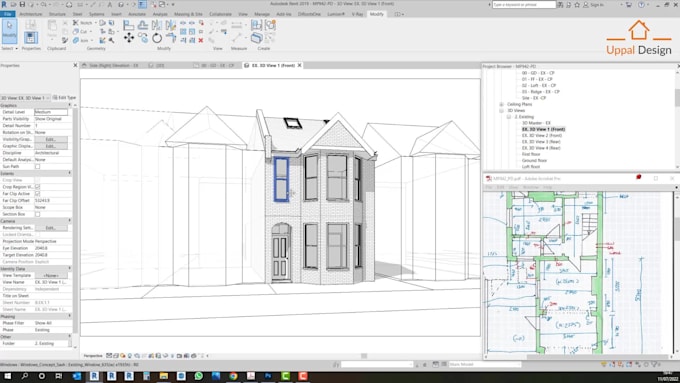Switch to the Annotate ribbon tab
The width and height of the screenshot is (680, 383).
[x=137, y=14]
